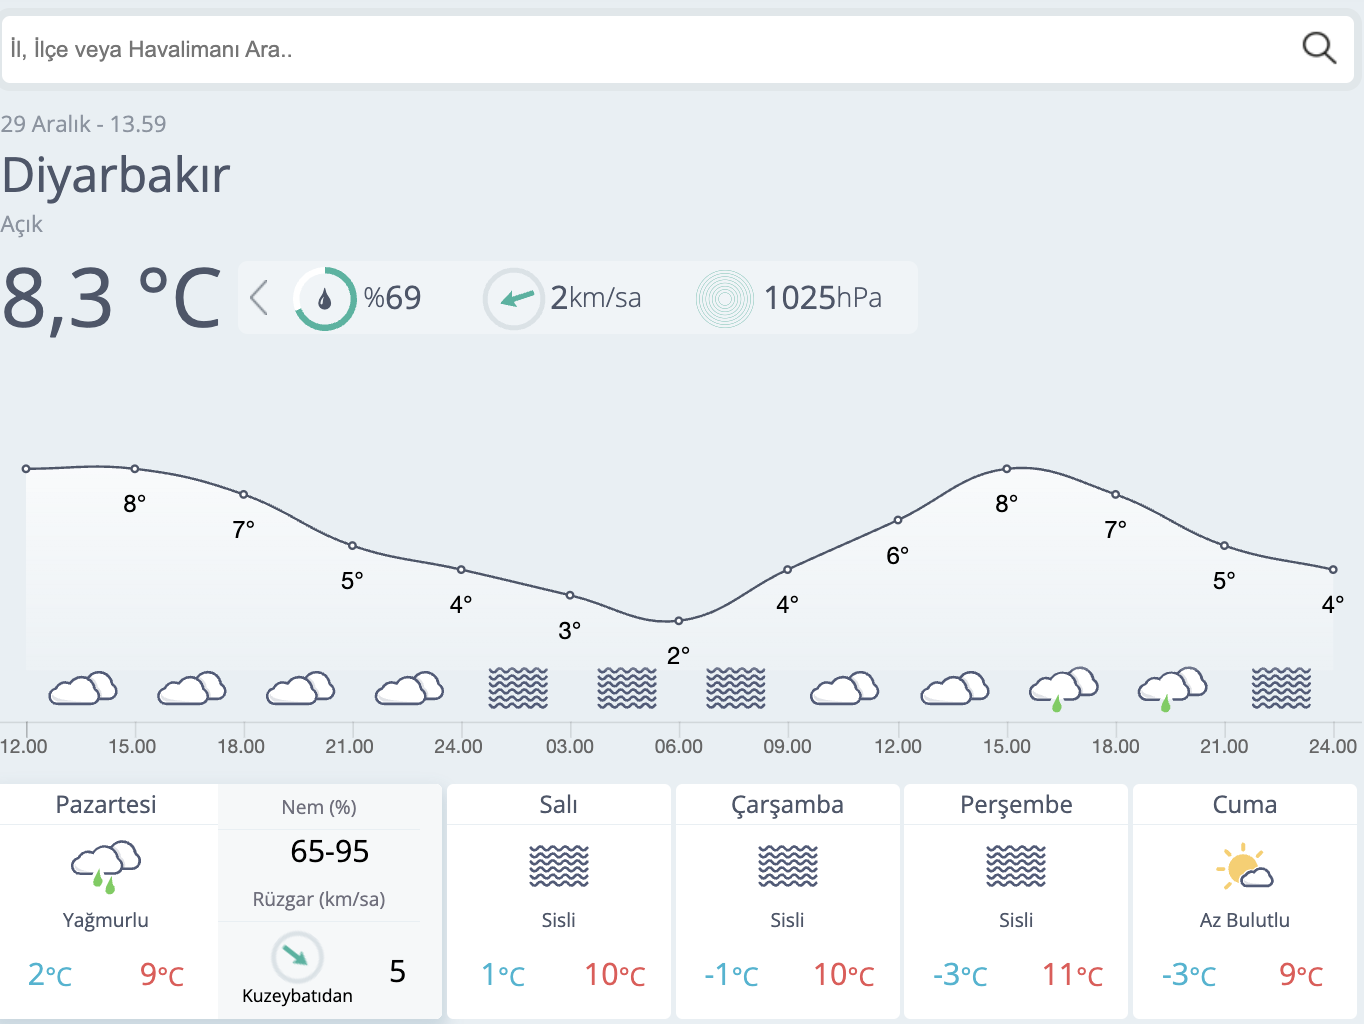1364x1024 pixels.
Task: Click the cloudy icon left of second 15.00
Action: pos(955,688)
